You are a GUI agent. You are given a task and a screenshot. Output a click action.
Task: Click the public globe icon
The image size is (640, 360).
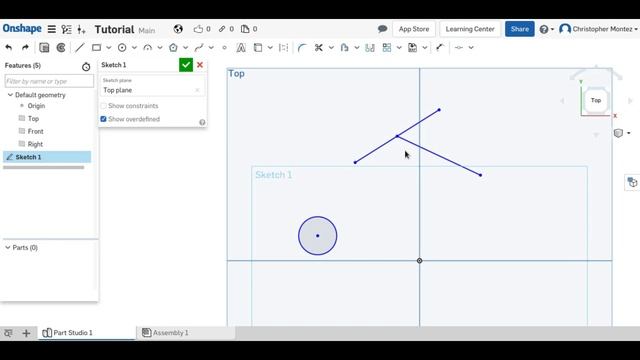coord(178,29)
